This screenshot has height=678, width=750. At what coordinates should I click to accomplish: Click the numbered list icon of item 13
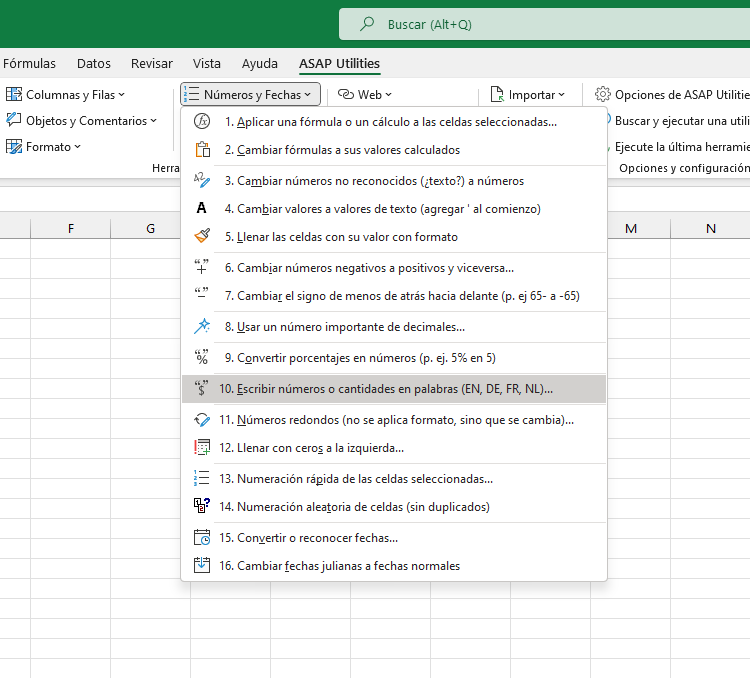point(202,478)
